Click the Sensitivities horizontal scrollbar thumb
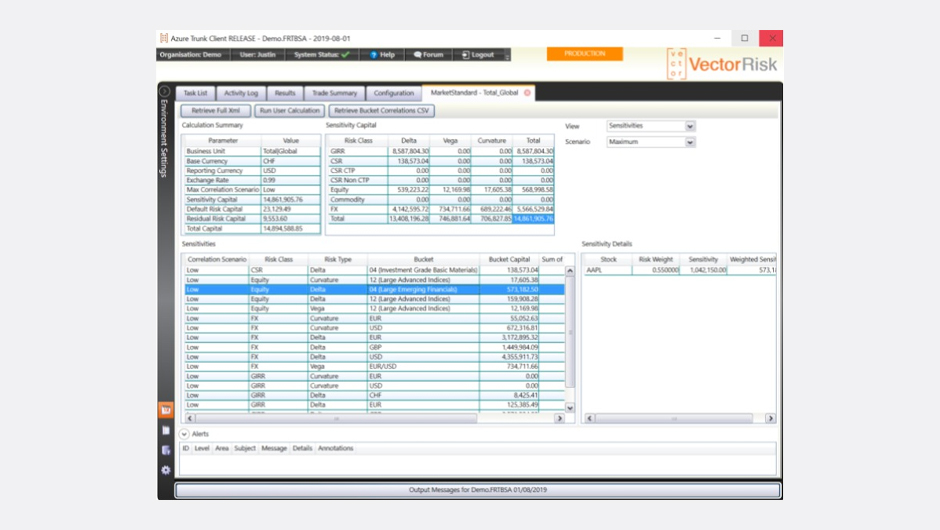Image resolution: width=940 pixels, height=530 pixels. (336, 418)
